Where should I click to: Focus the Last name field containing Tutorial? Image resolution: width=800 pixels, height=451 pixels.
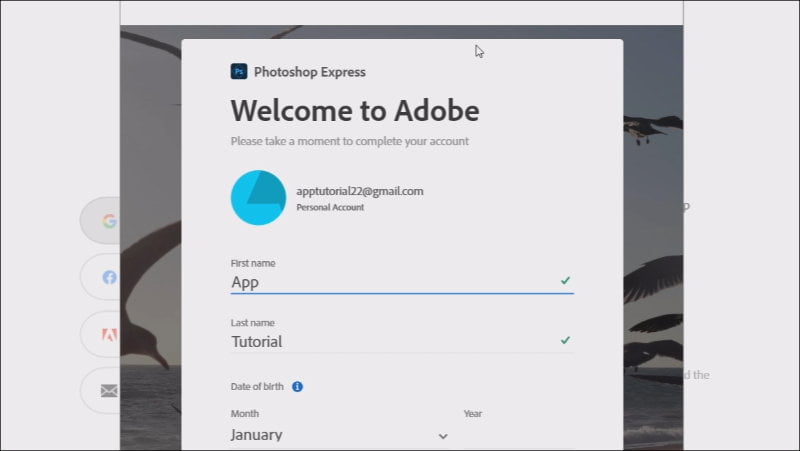click(402, 341)
